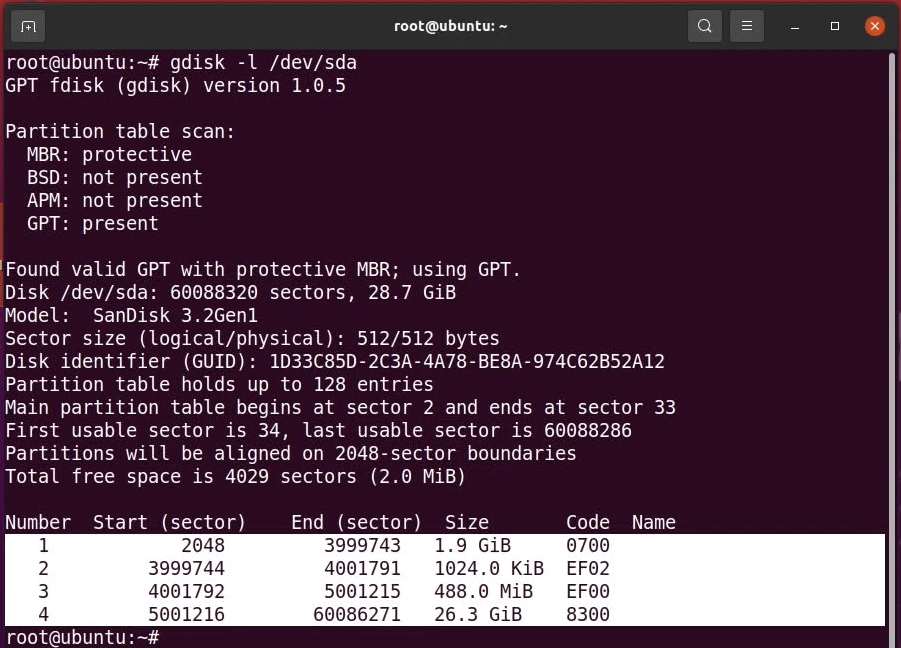The width and height of the screenshot is (901, 648).
Task: Open the terminal search icon
Action: pos(704,26)
